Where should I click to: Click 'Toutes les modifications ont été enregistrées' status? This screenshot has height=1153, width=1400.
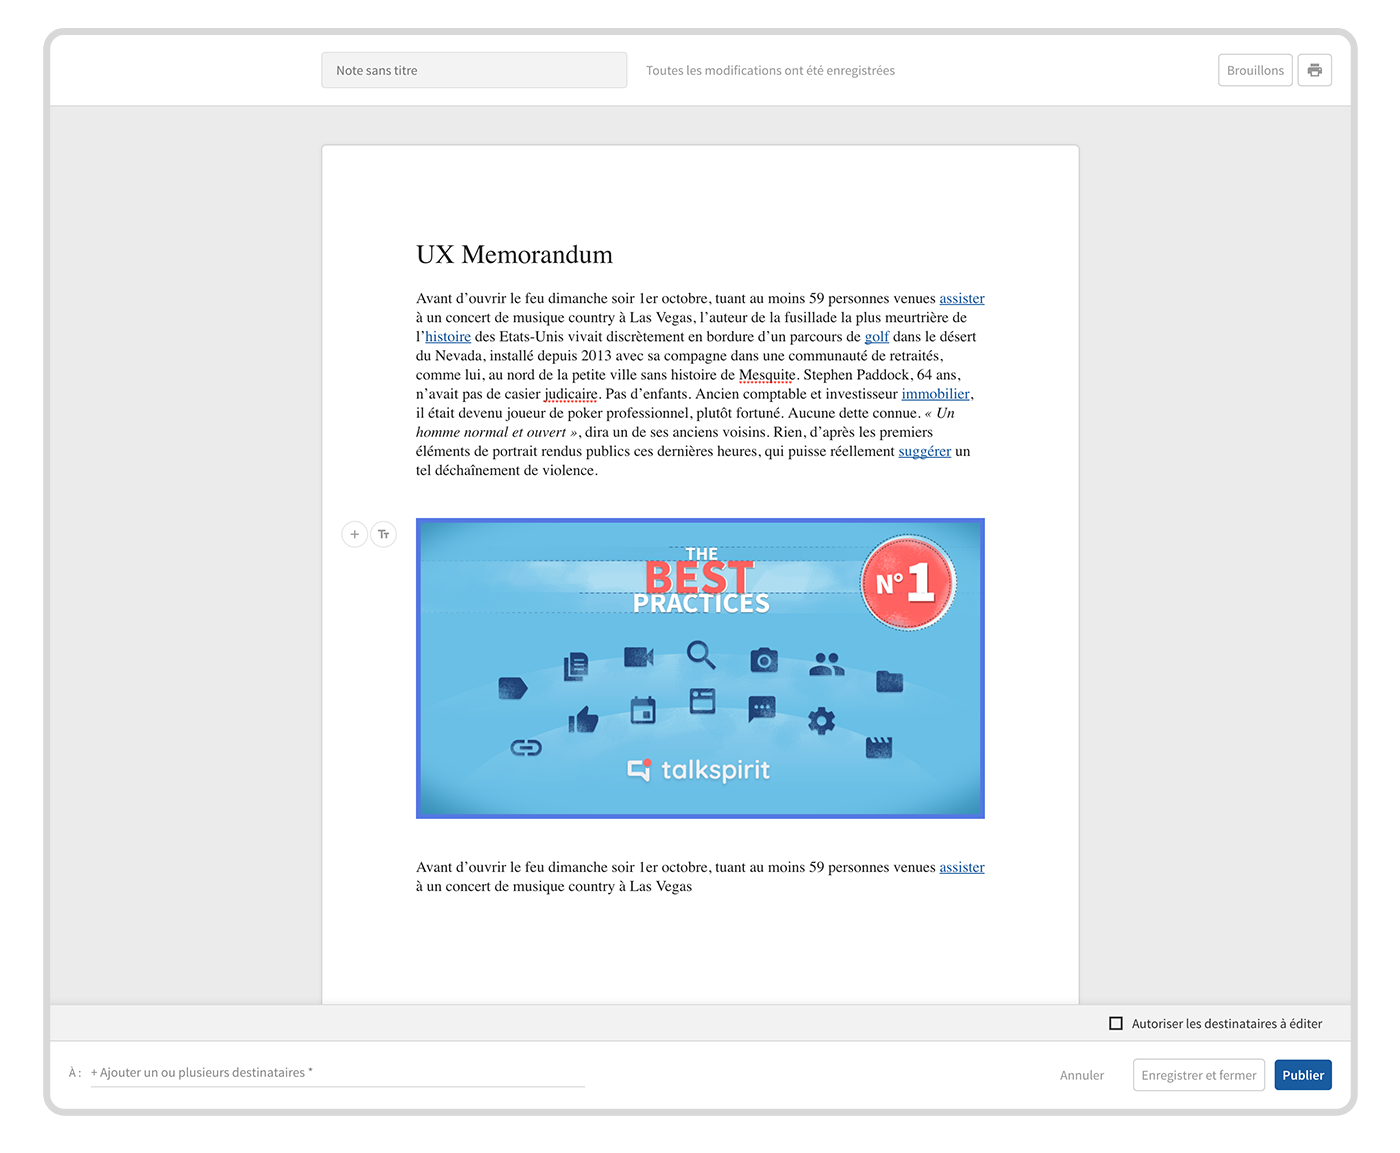point(770,70)
